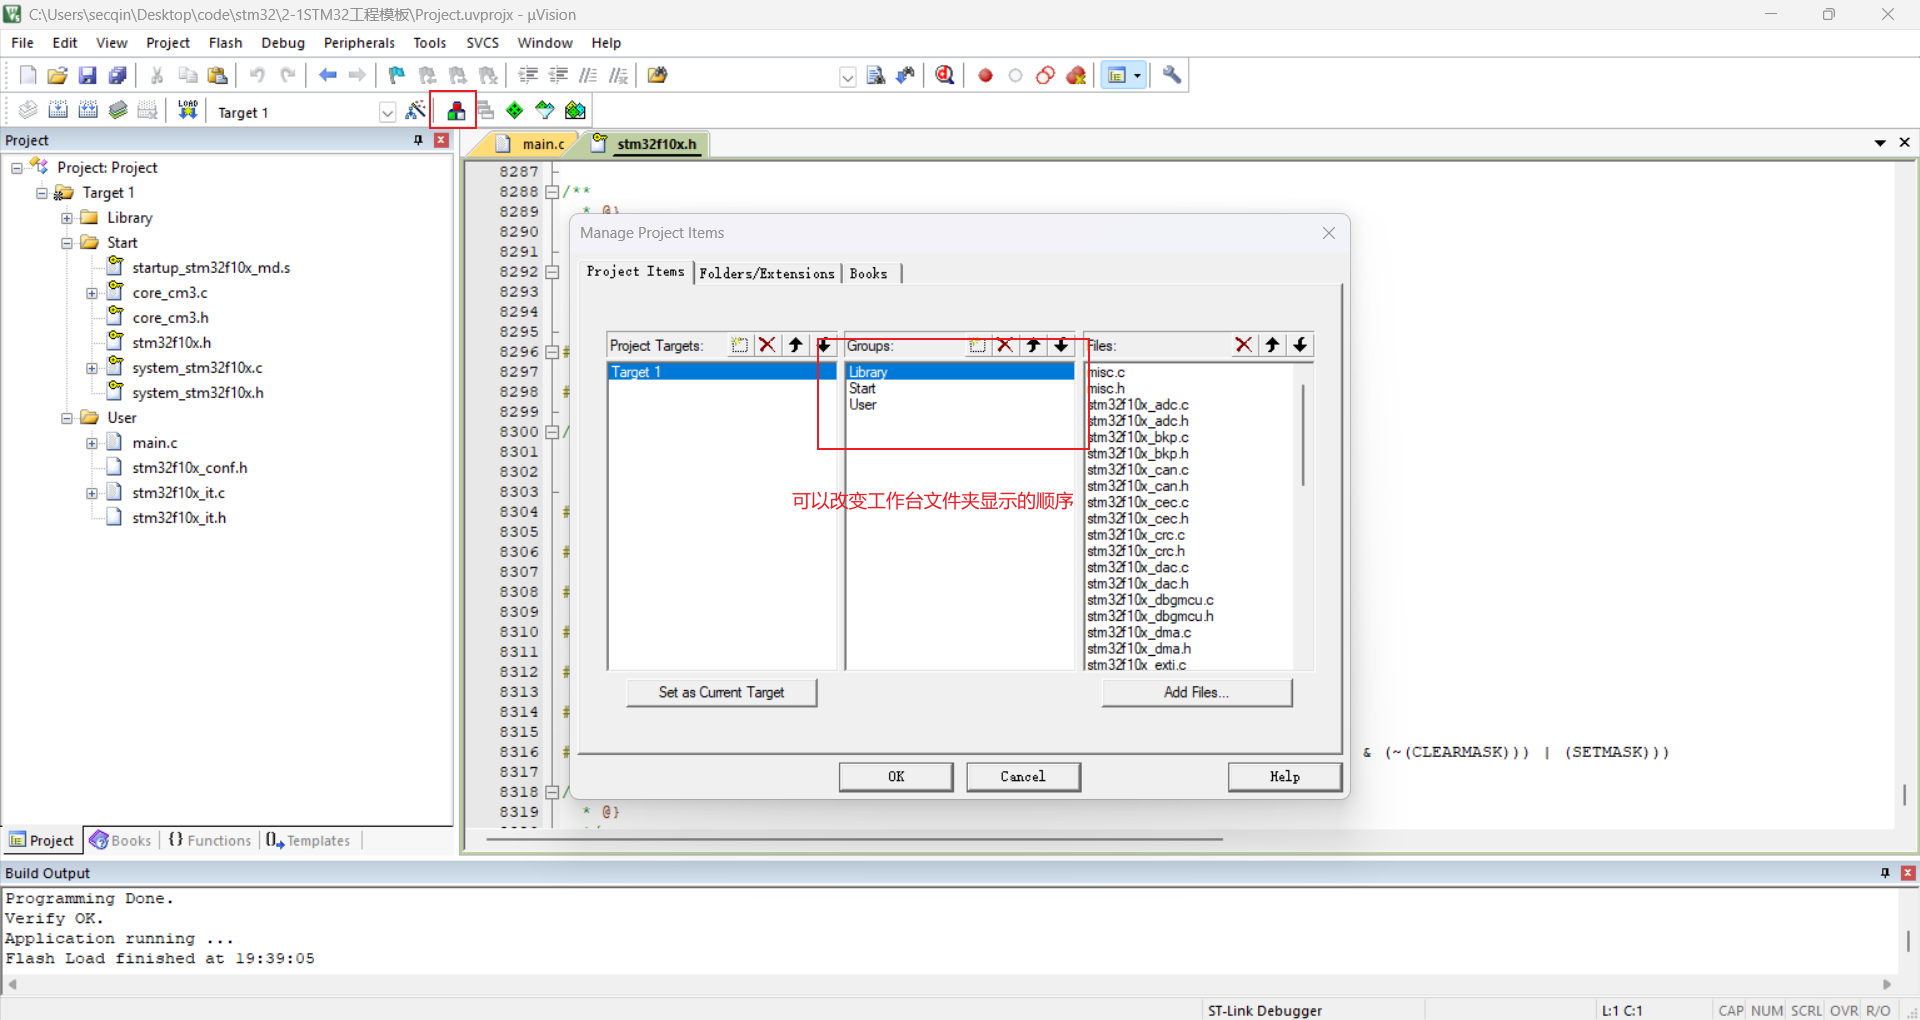The height and width of the screenshot is (1020, 1920).
Task: Add a new Project Target in the dialog
Action: [x=739, y=345]
